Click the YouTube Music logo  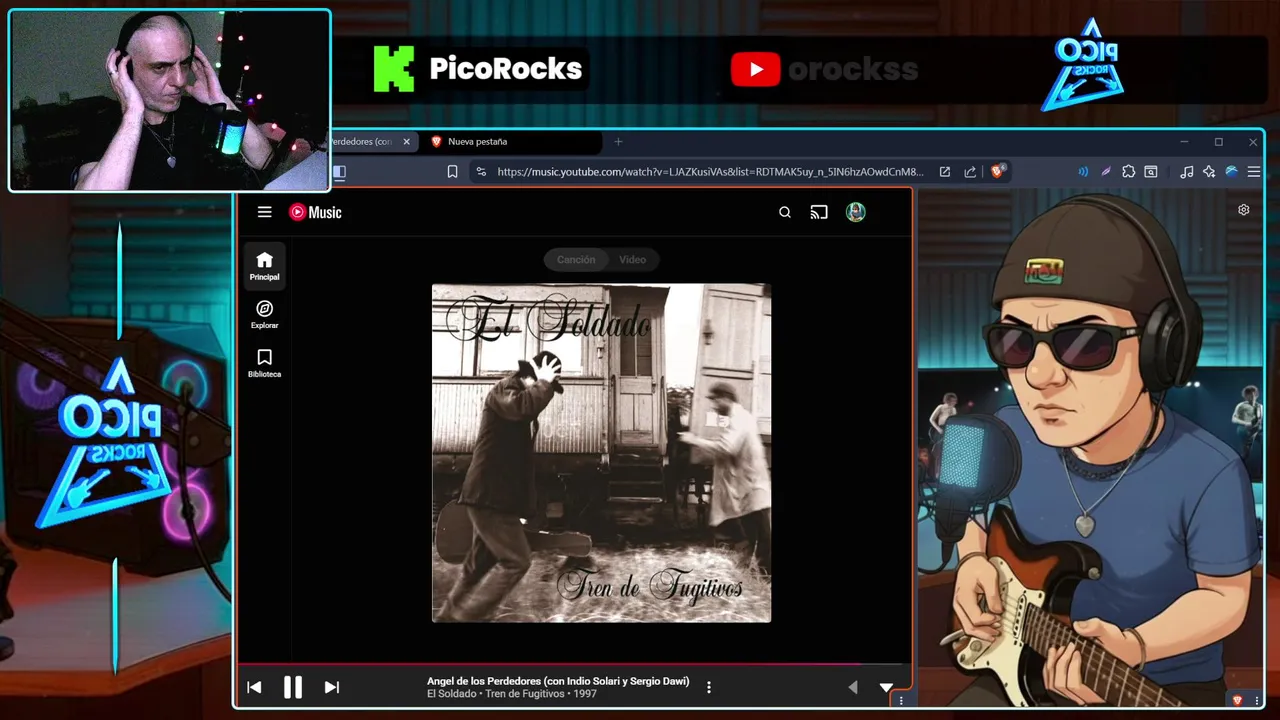pos(315,212)
